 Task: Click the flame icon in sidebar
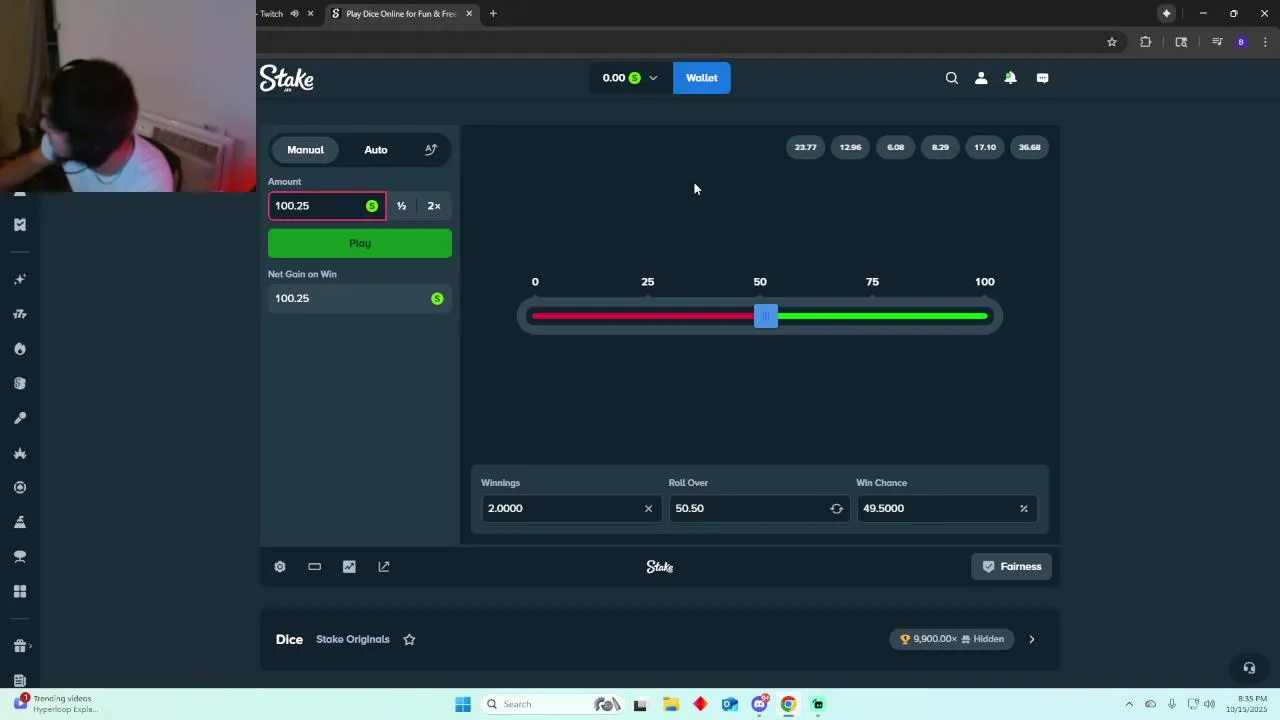click(19, 349)
